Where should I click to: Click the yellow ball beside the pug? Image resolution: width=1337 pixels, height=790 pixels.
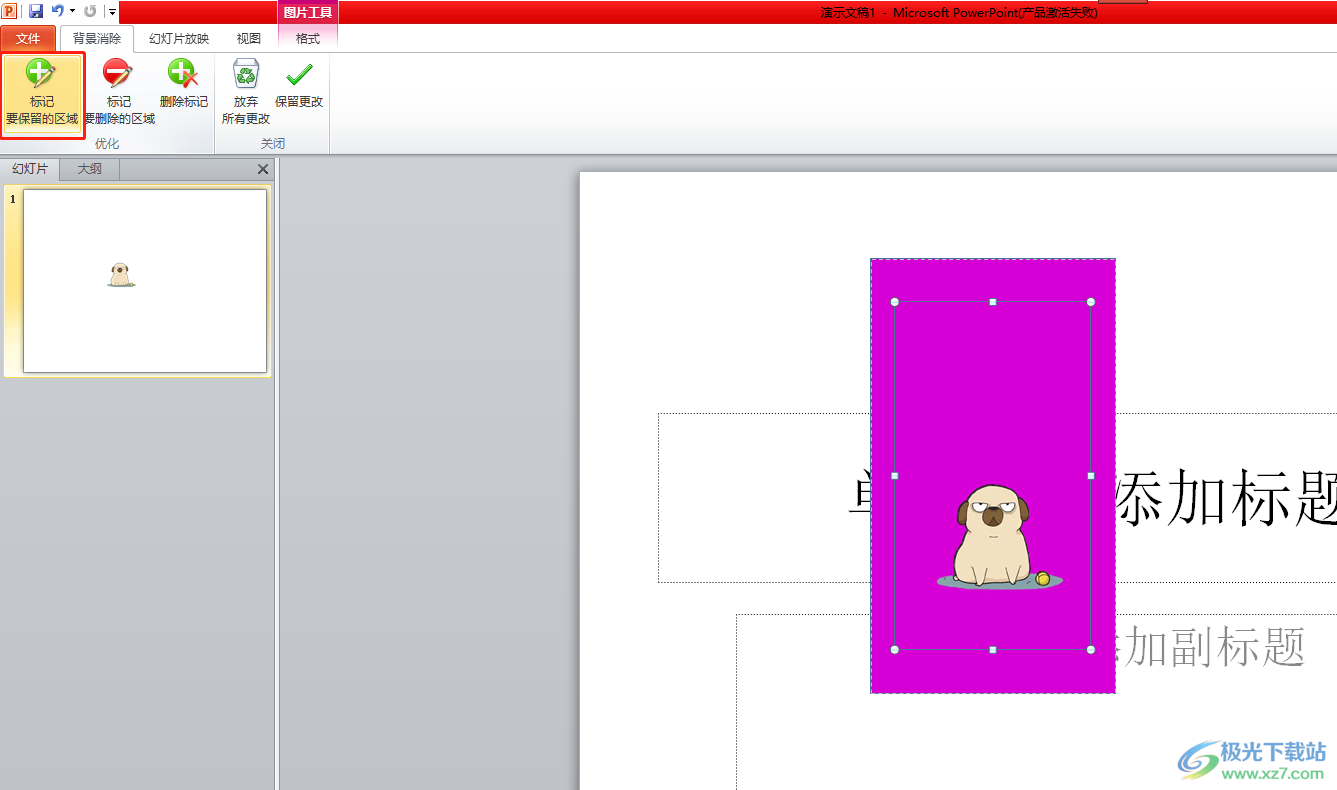[1043, 578]
